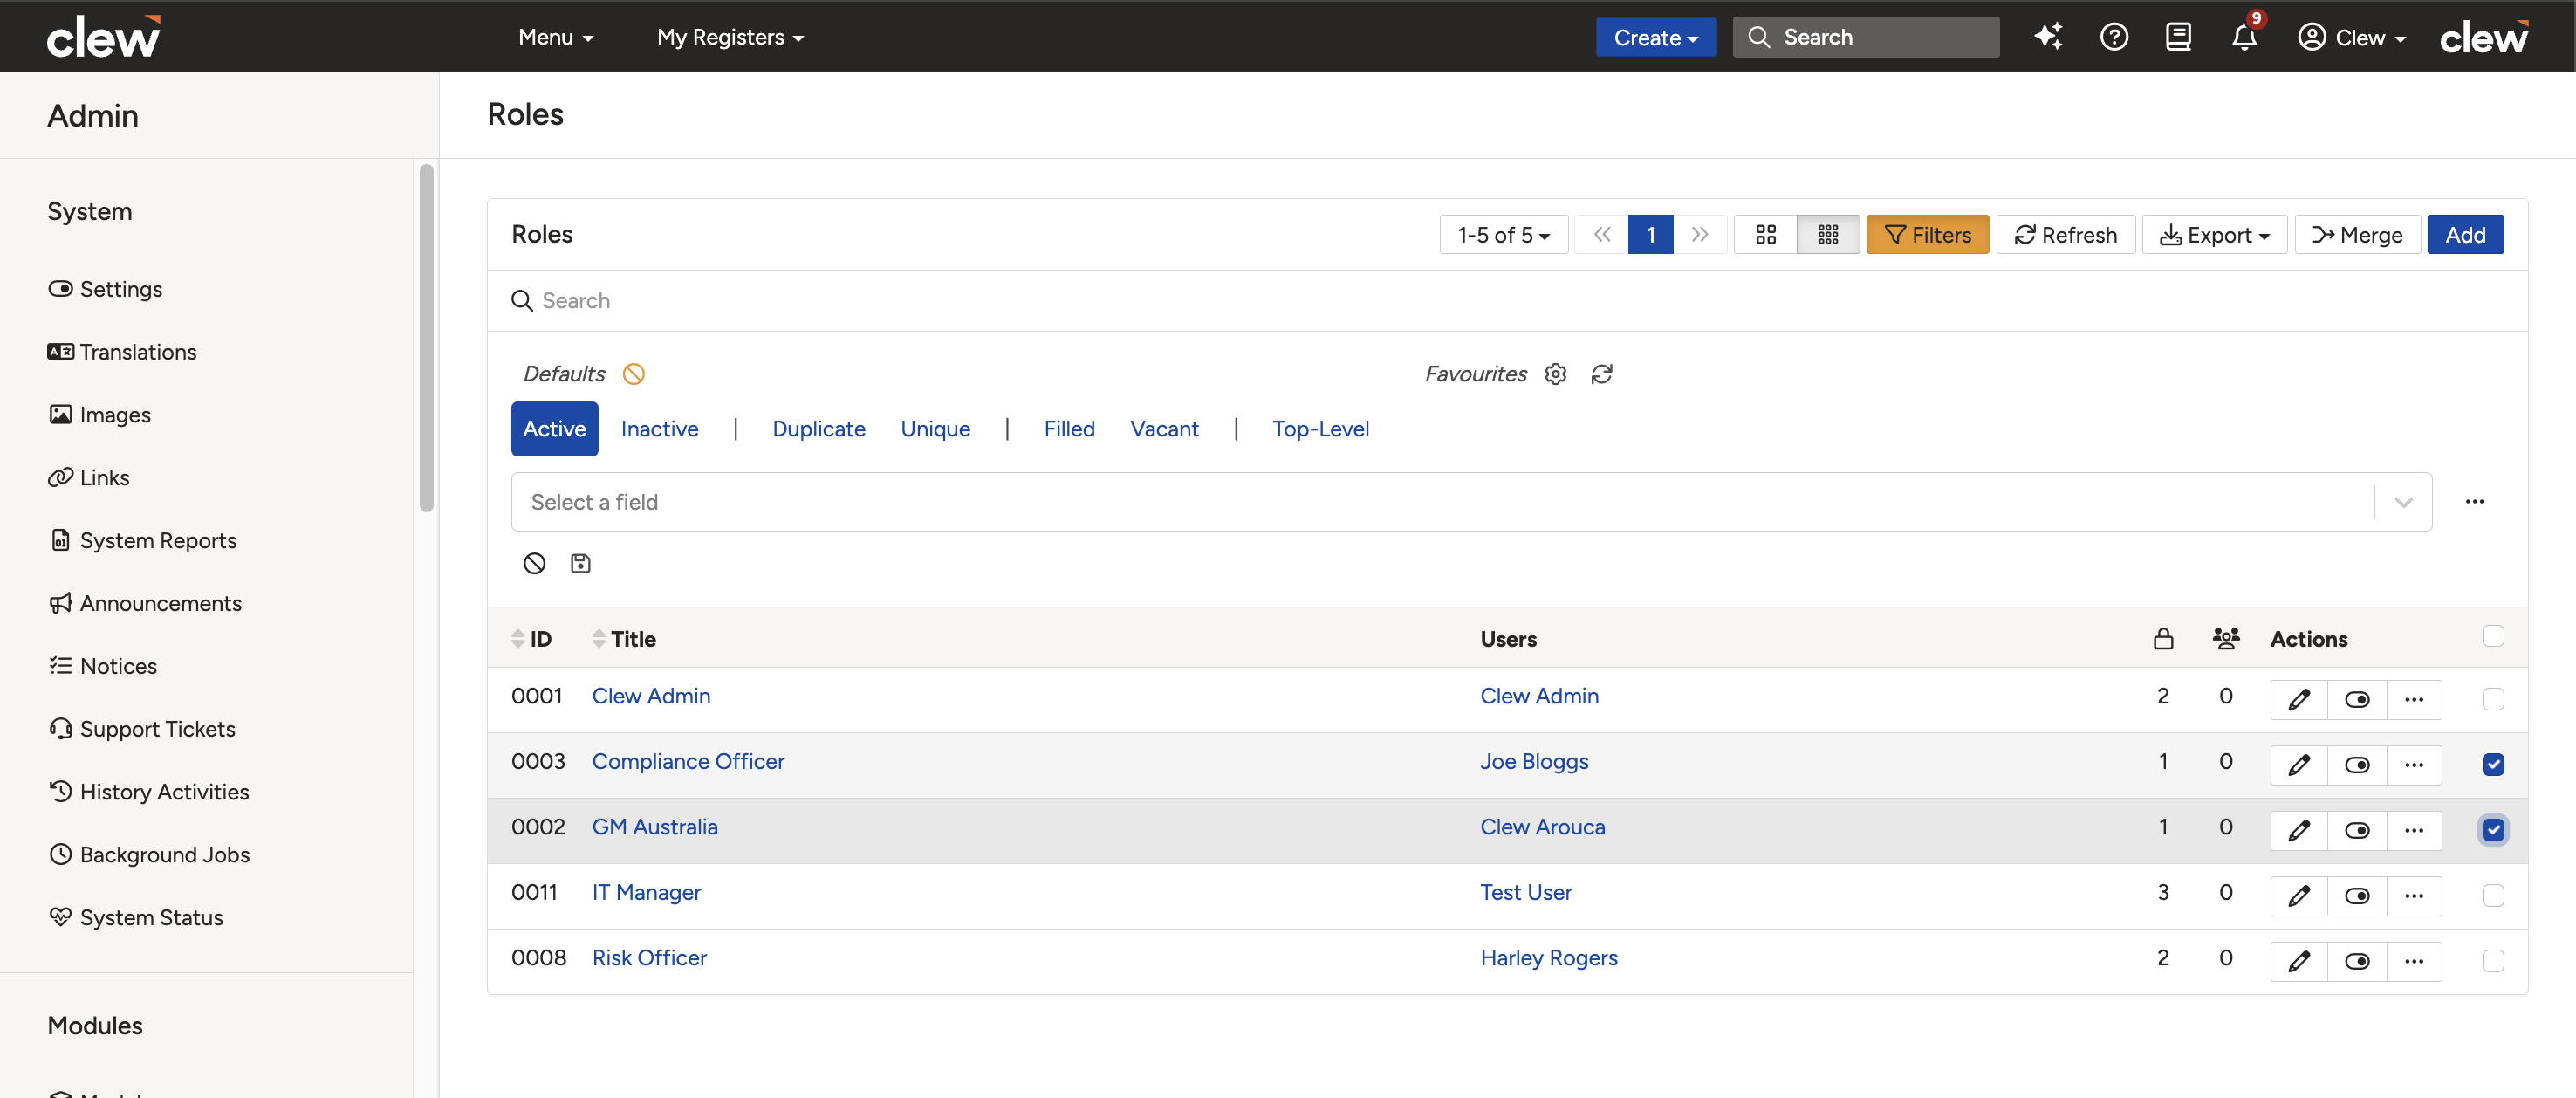Toggle view for IT Manager row
The image size is (2576, 1098).
[2356, 896]
